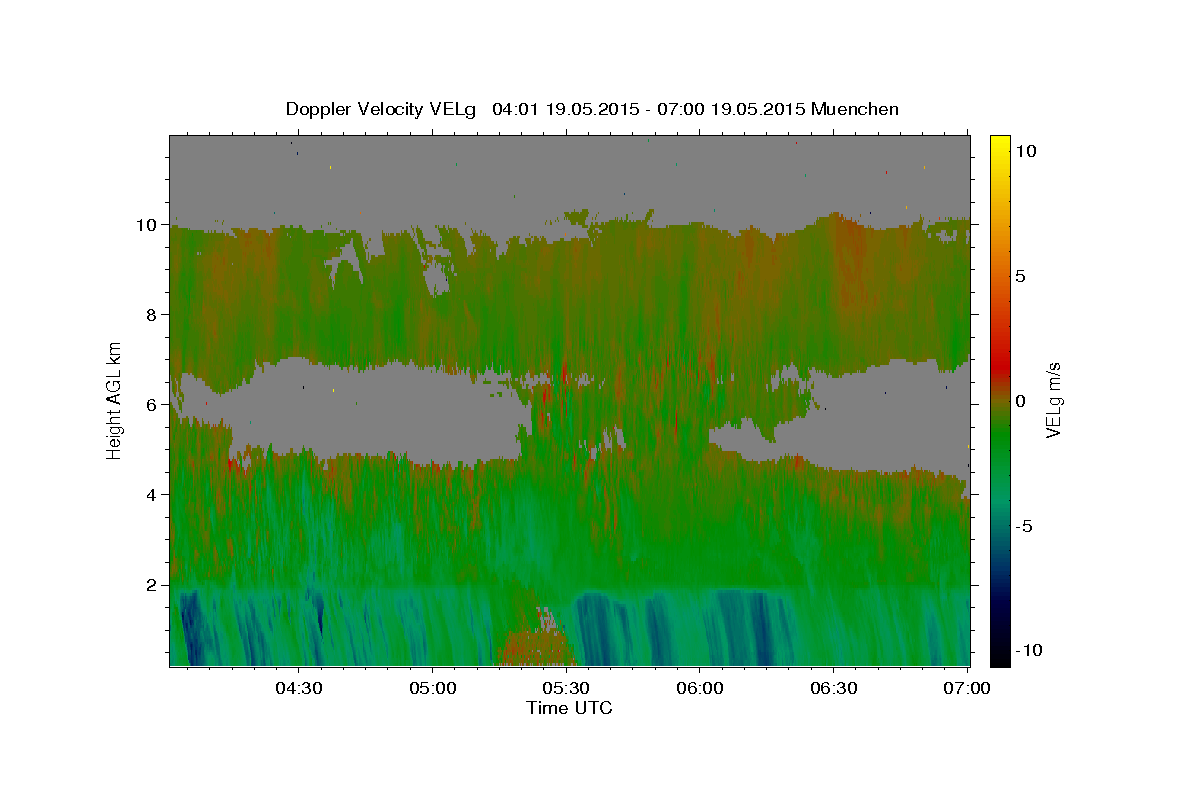The image size is (1200, 800).
Task: Click the yellow top of the colorbar
Action: 1000,148
